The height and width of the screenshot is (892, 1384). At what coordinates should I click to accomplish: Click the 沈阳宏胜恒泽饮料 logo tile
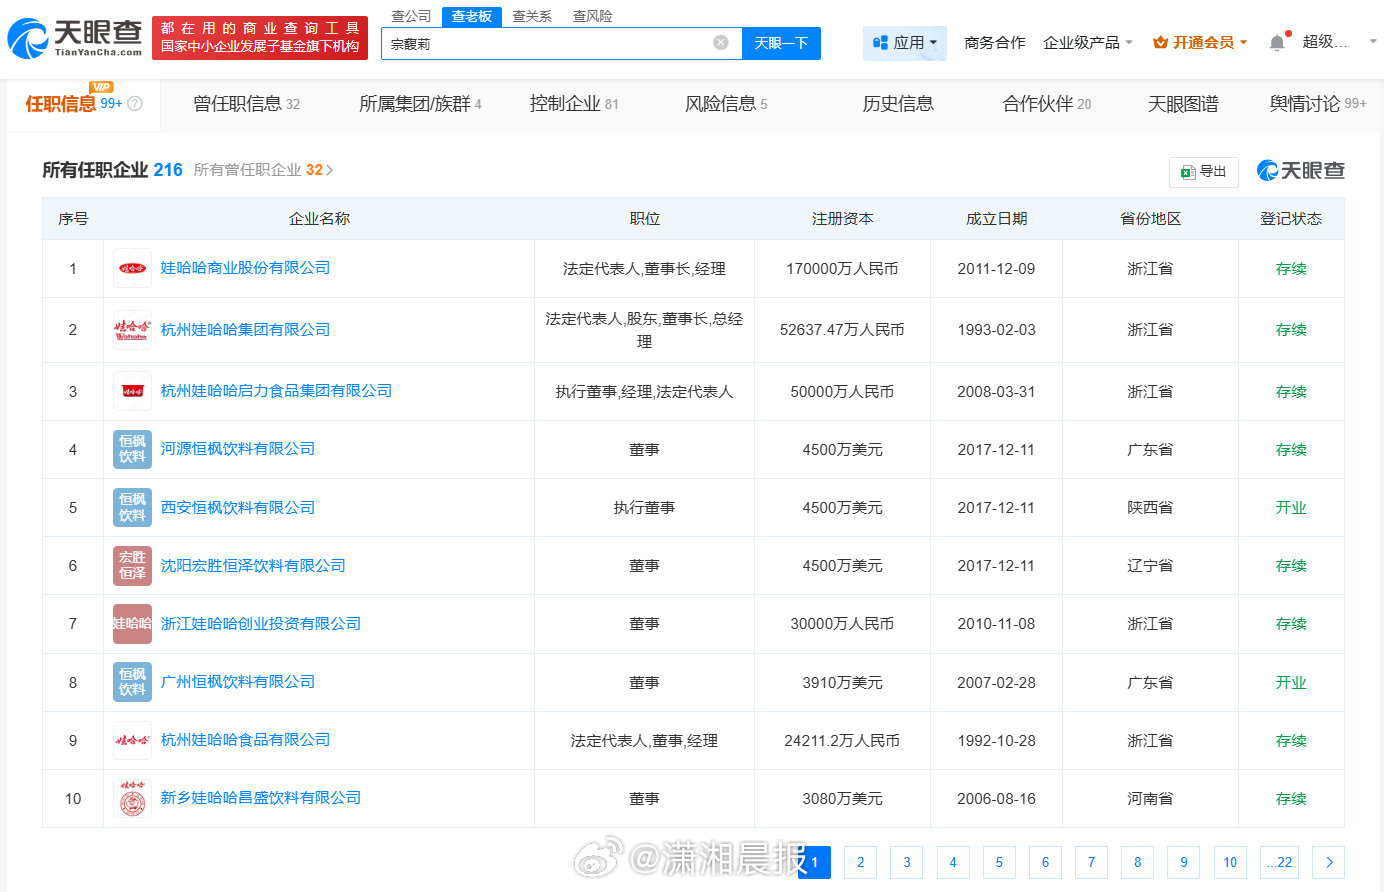click(132, 565)
